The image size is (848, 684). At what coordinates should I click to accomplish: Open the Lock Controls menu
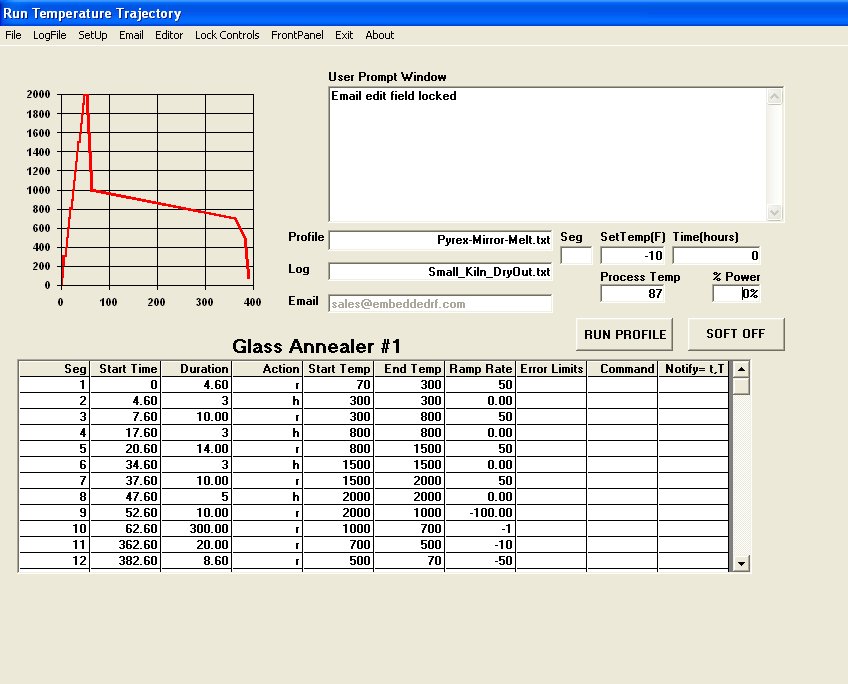[x=227, y=35]
